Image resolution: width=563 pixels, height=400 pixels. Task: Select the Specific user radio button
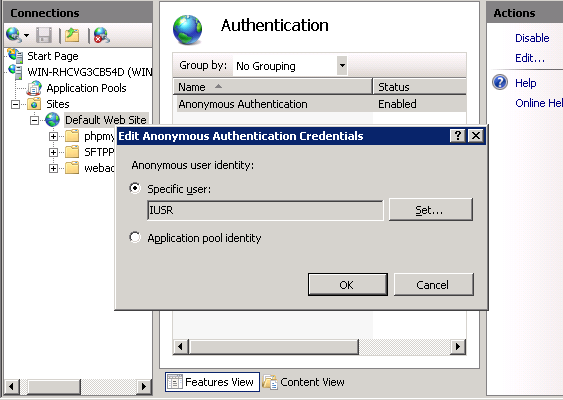point(135,188)
